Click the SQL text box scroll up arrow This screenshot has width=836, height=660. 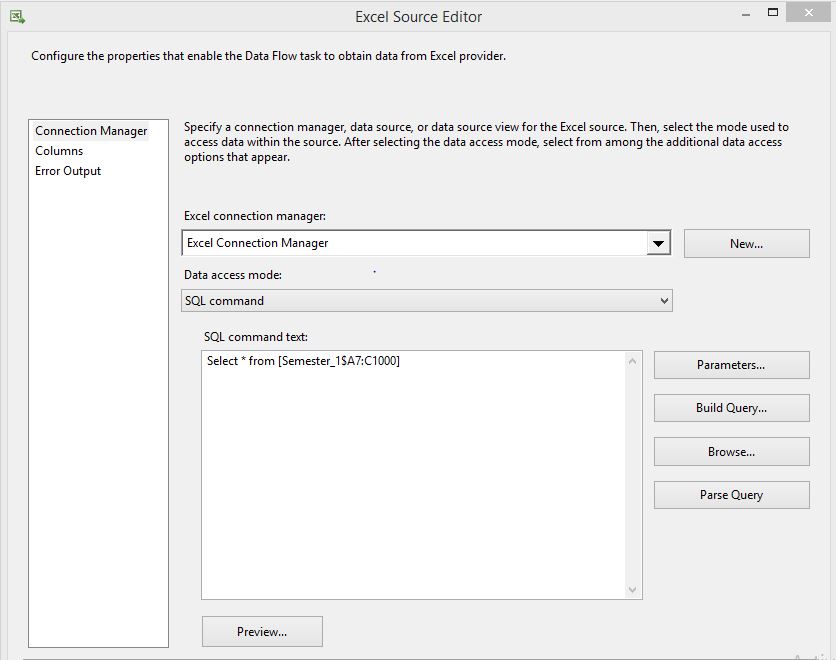[632, 361]
